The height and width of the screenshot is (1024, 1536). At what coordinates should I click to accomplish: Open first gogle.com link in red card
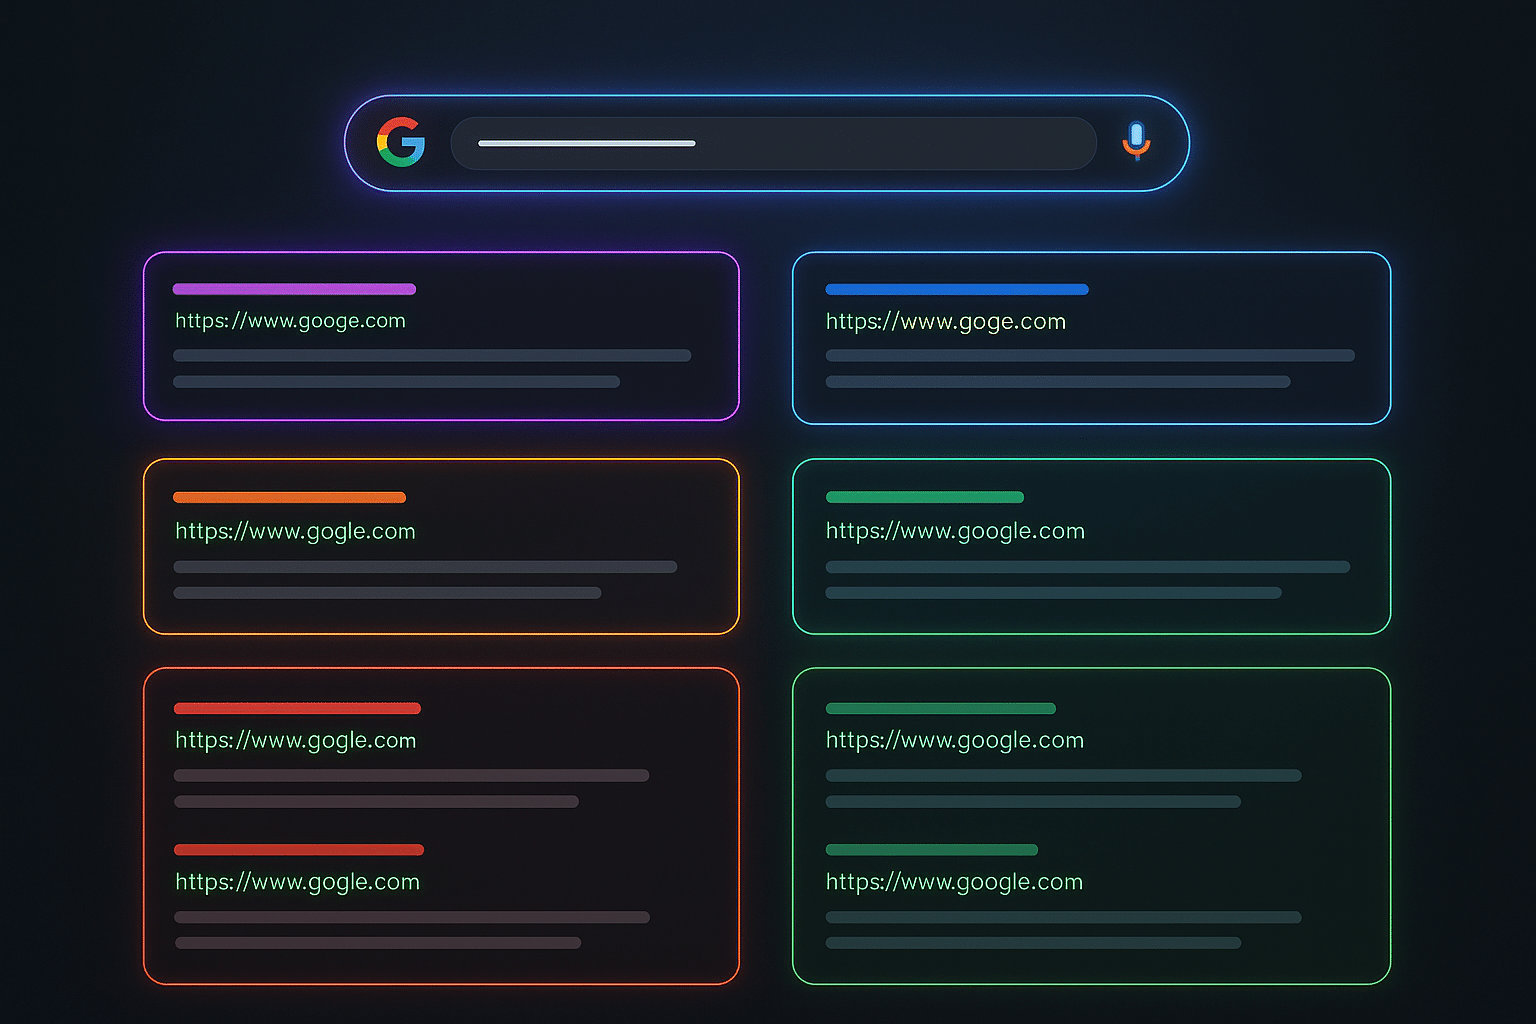295,741
